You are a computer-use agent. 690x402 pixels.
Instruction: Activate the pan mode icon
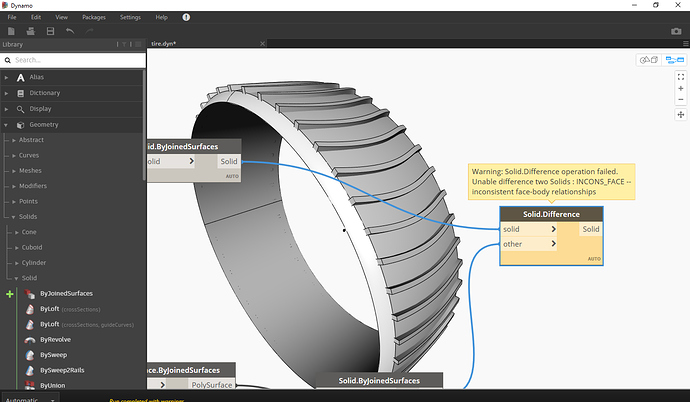pyautogui.click(x=681, y=115)
